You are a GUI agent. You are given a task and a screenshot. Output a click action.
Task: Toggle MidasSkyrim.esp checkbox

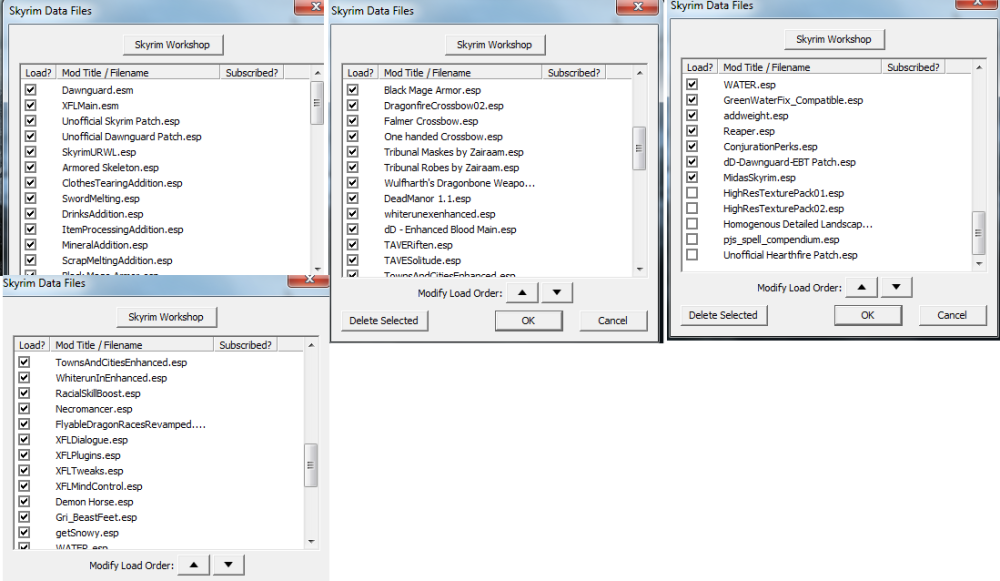[692, 177]
